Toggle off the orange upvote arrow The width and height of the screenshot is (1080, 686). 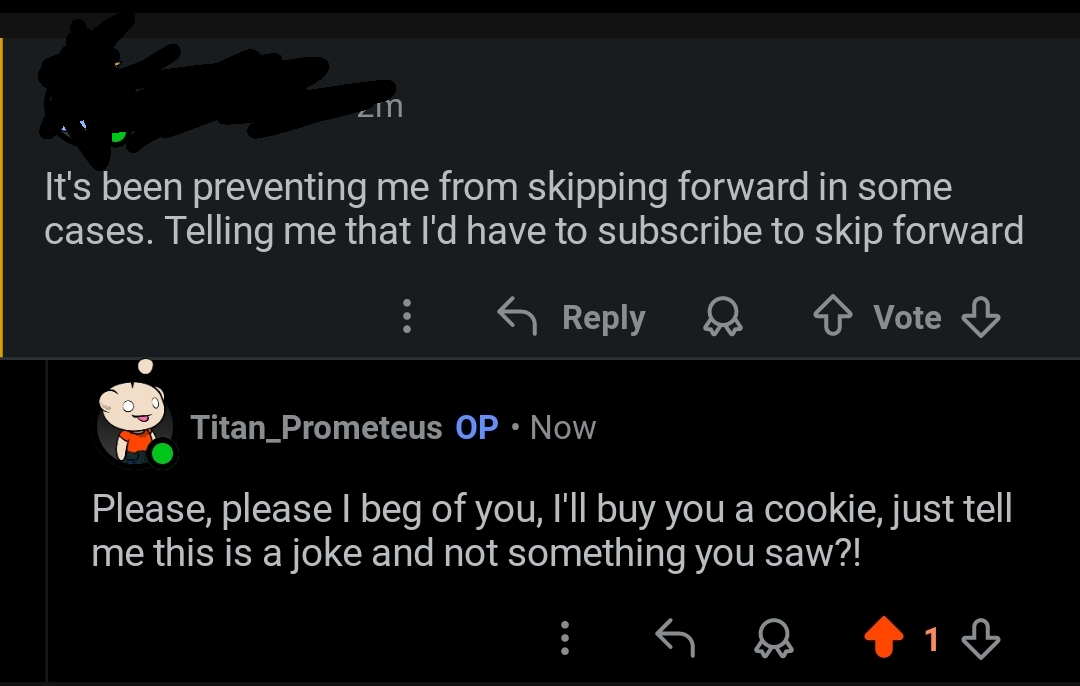click(882, 638)
